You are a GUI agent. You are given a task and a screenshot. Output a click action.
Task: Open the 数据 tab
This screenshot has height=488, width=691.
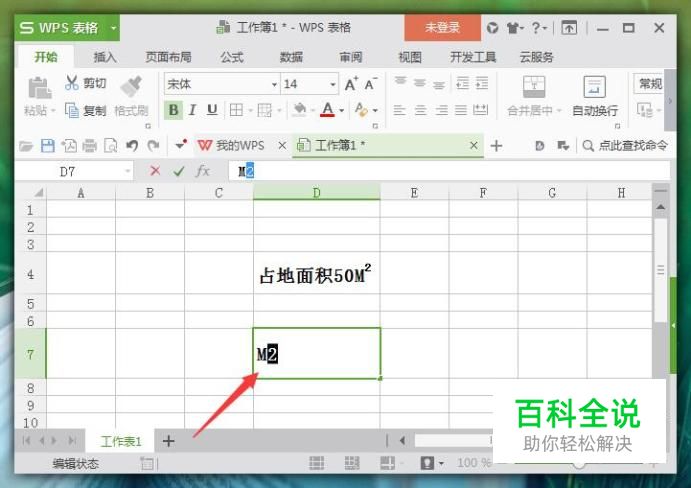[291, 57]
